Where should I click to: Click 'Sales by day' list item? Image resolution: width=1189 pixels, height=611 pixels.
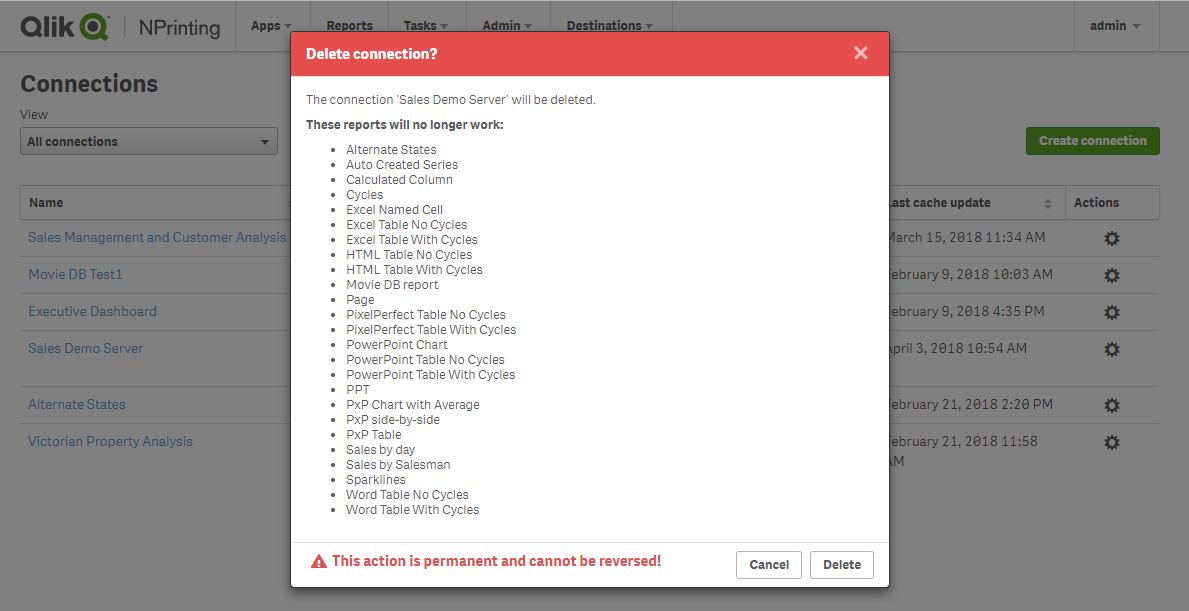coord(381,450)
